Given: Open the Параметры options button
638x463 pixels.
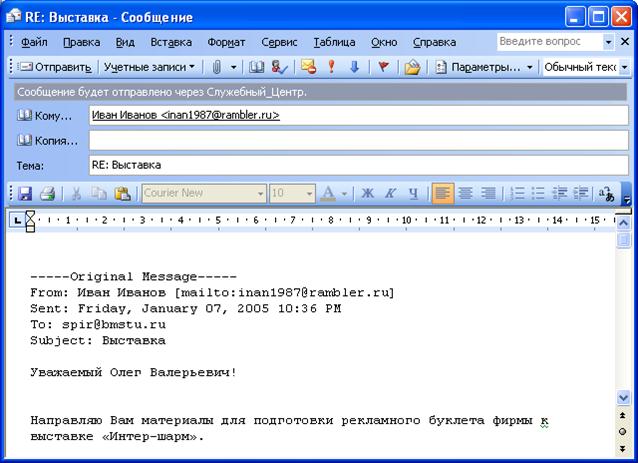Looking at the screenshot, I should click(478, 67).
